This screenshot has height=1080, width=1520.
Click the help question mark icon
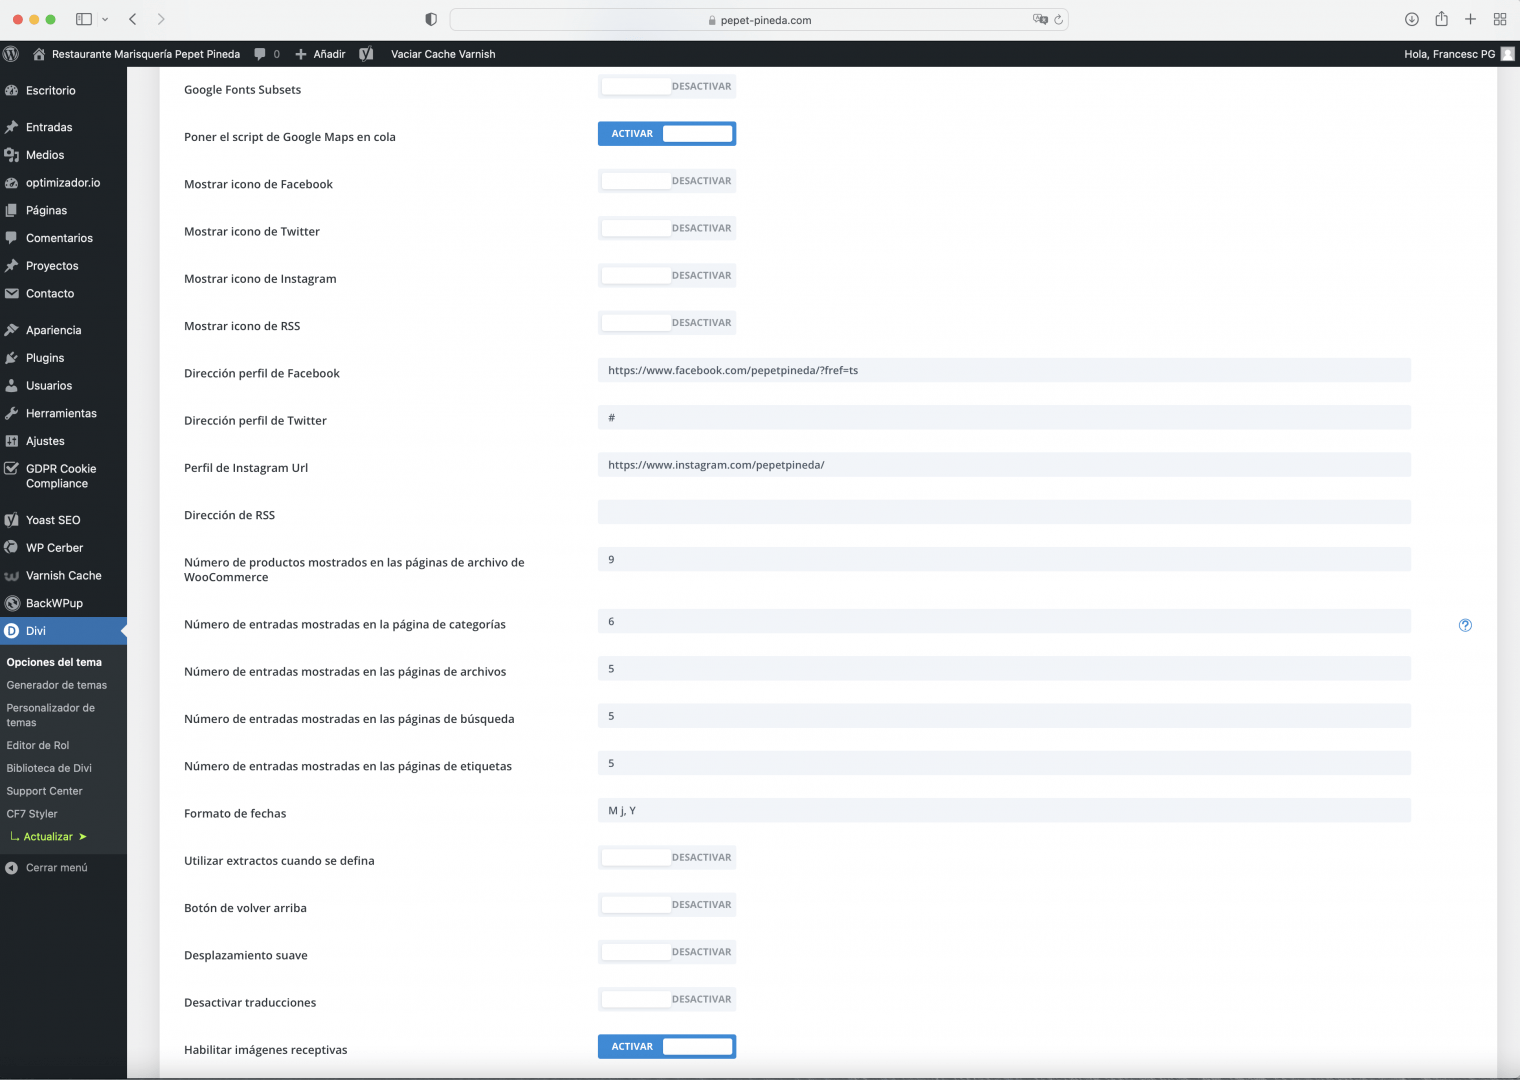click(1465, 625)
